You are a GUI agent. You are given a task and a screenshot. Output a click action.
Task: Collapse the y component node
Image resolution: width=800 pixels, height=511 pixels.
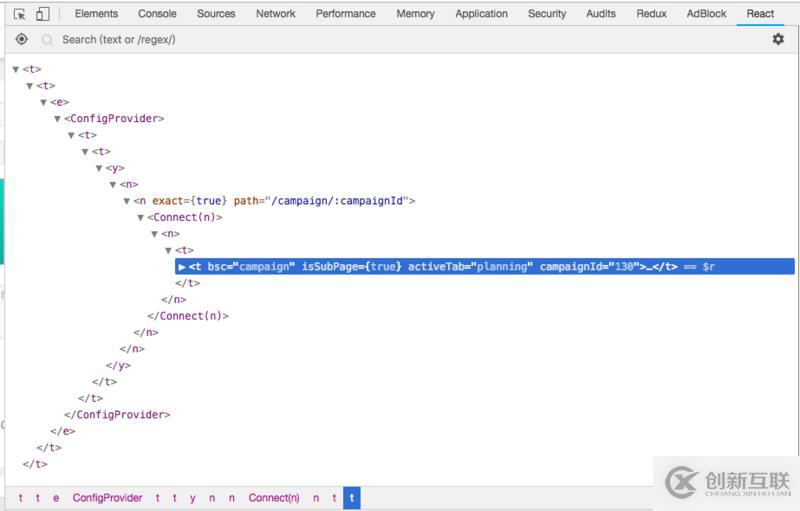(99, 168)
